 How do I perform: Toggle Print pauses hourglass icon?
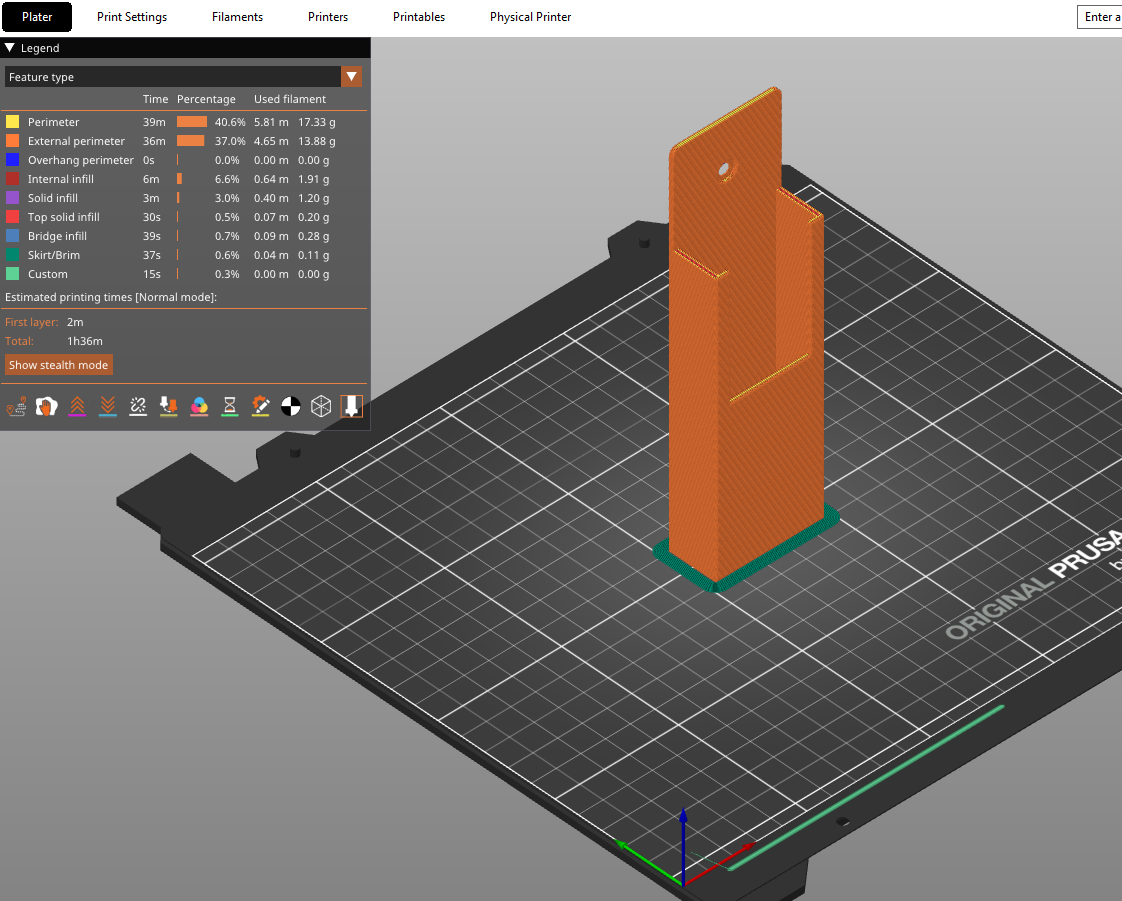click(x=230, y=406)
